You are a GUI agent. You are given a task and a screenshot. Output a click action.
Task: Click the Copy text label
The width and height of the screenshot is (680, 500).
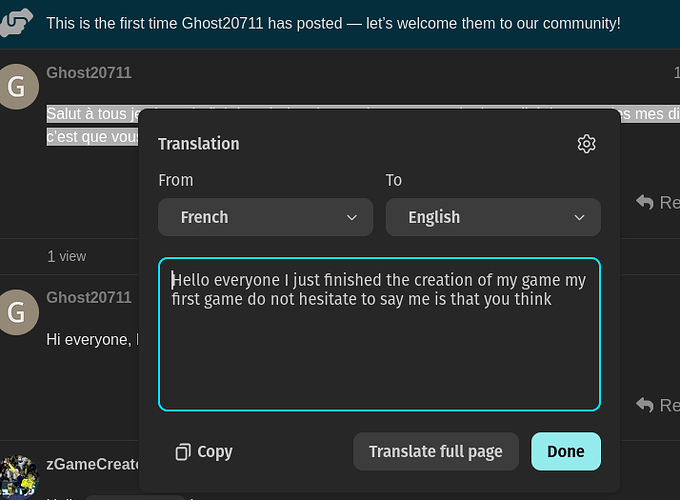[215, 452]
